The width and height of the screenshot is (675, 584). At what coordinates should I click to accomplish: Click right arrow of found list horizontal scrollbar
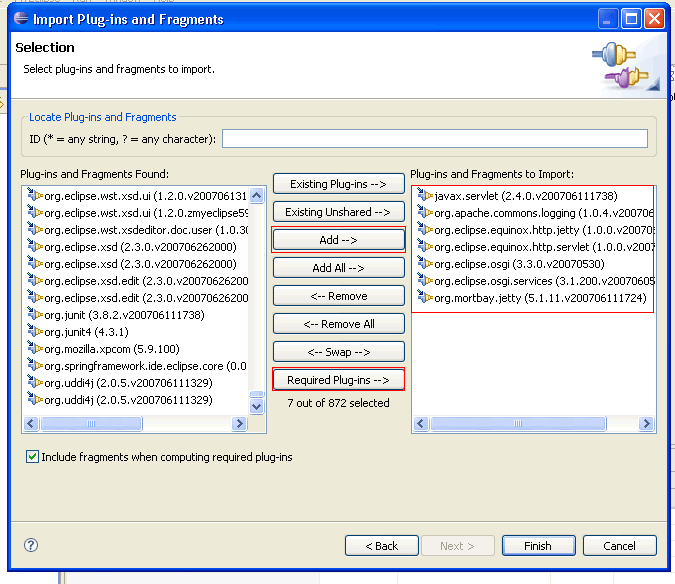(x=239, y=423)
